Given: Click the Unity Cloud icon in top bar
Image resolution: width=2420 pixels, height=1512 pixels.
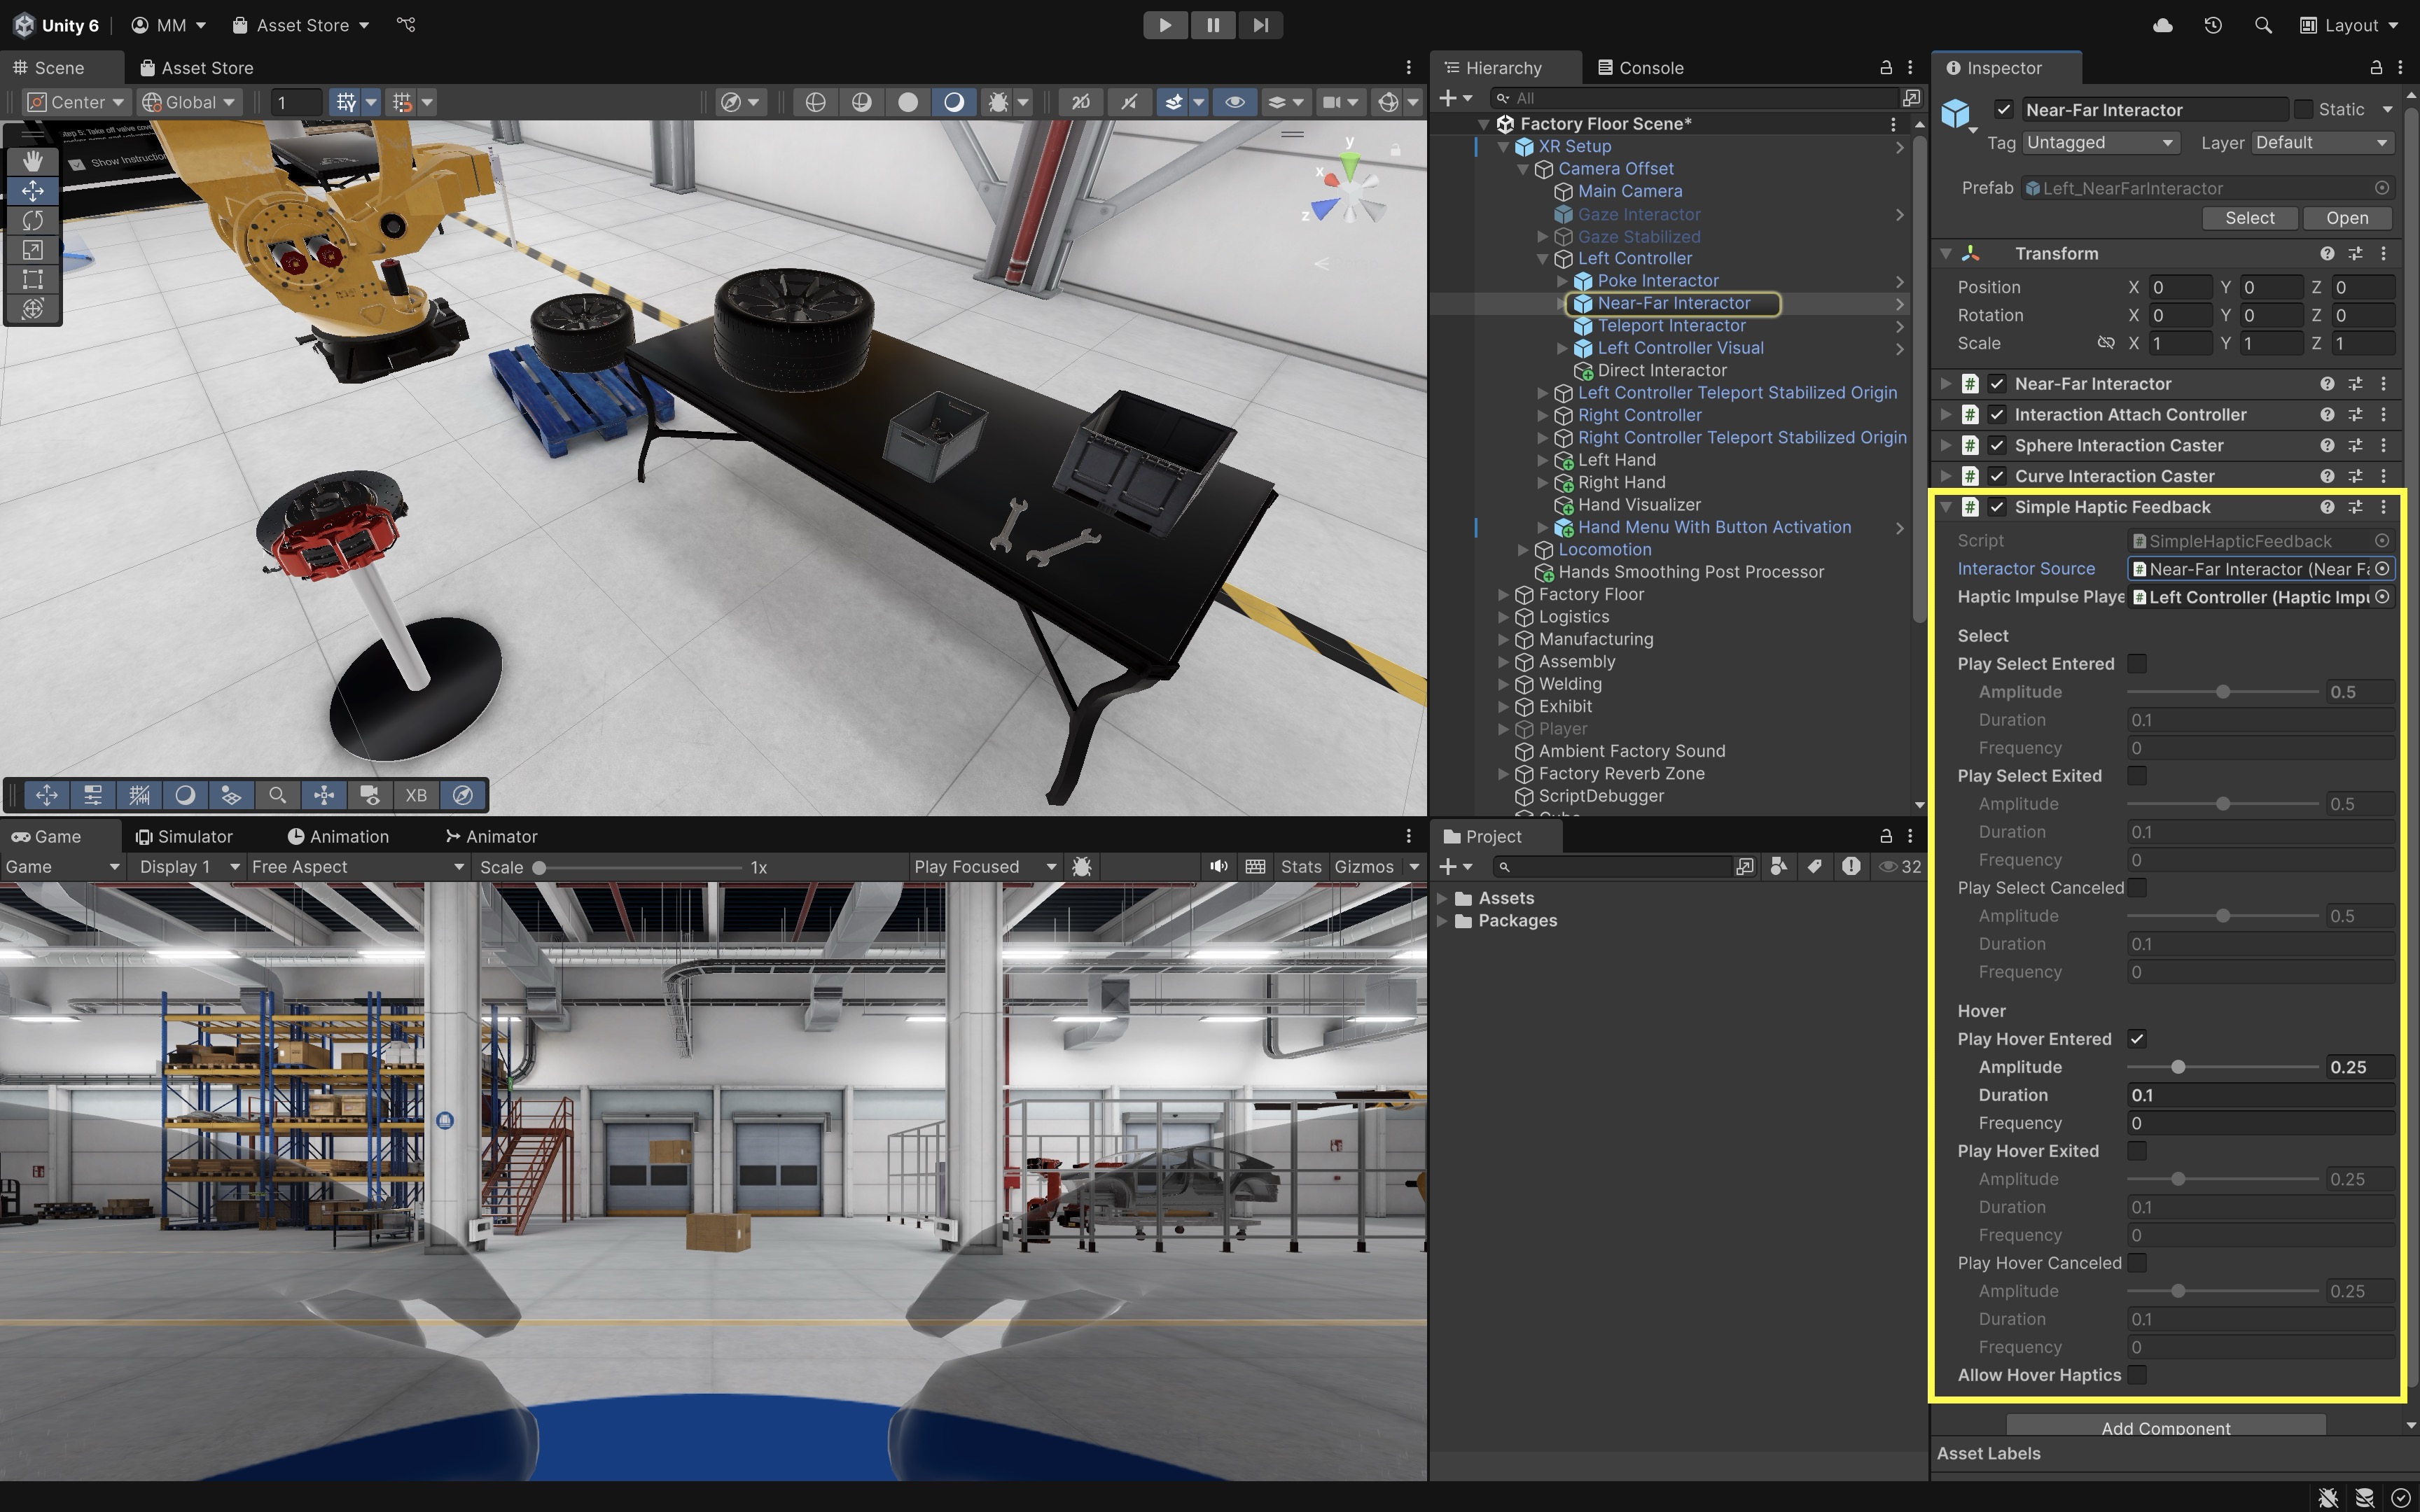Looking at the screenshot, I should coord(2162,25).
